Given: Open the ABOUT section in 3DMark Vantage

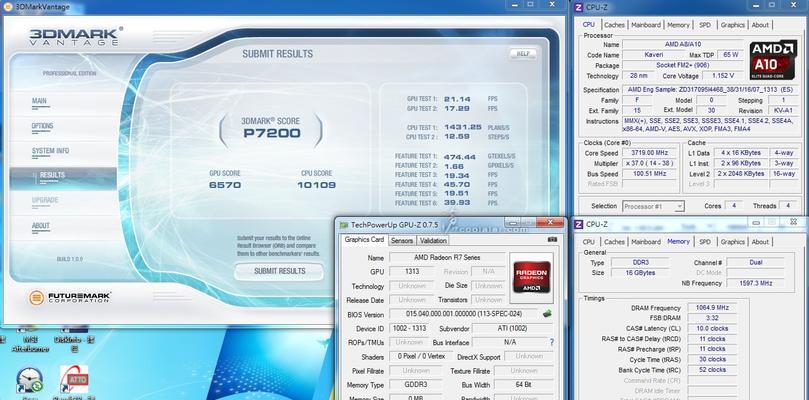Looking at the screenshot, I should click(x=41, y=226).
